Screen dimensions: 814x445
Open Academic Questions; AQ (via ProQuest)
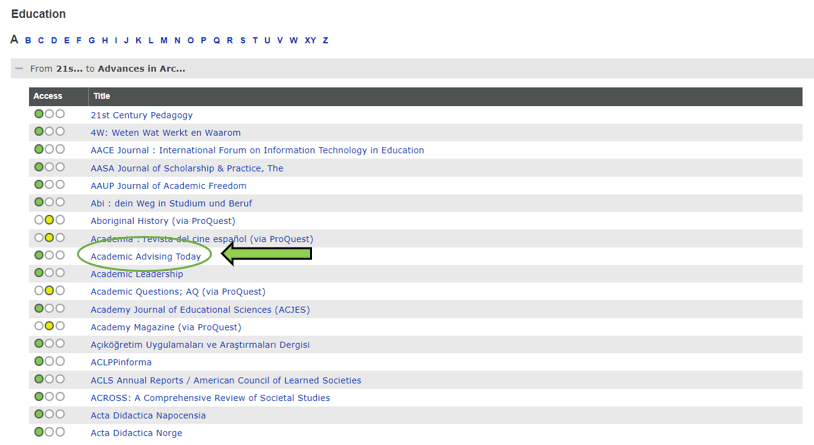click(x=178, y=292)
